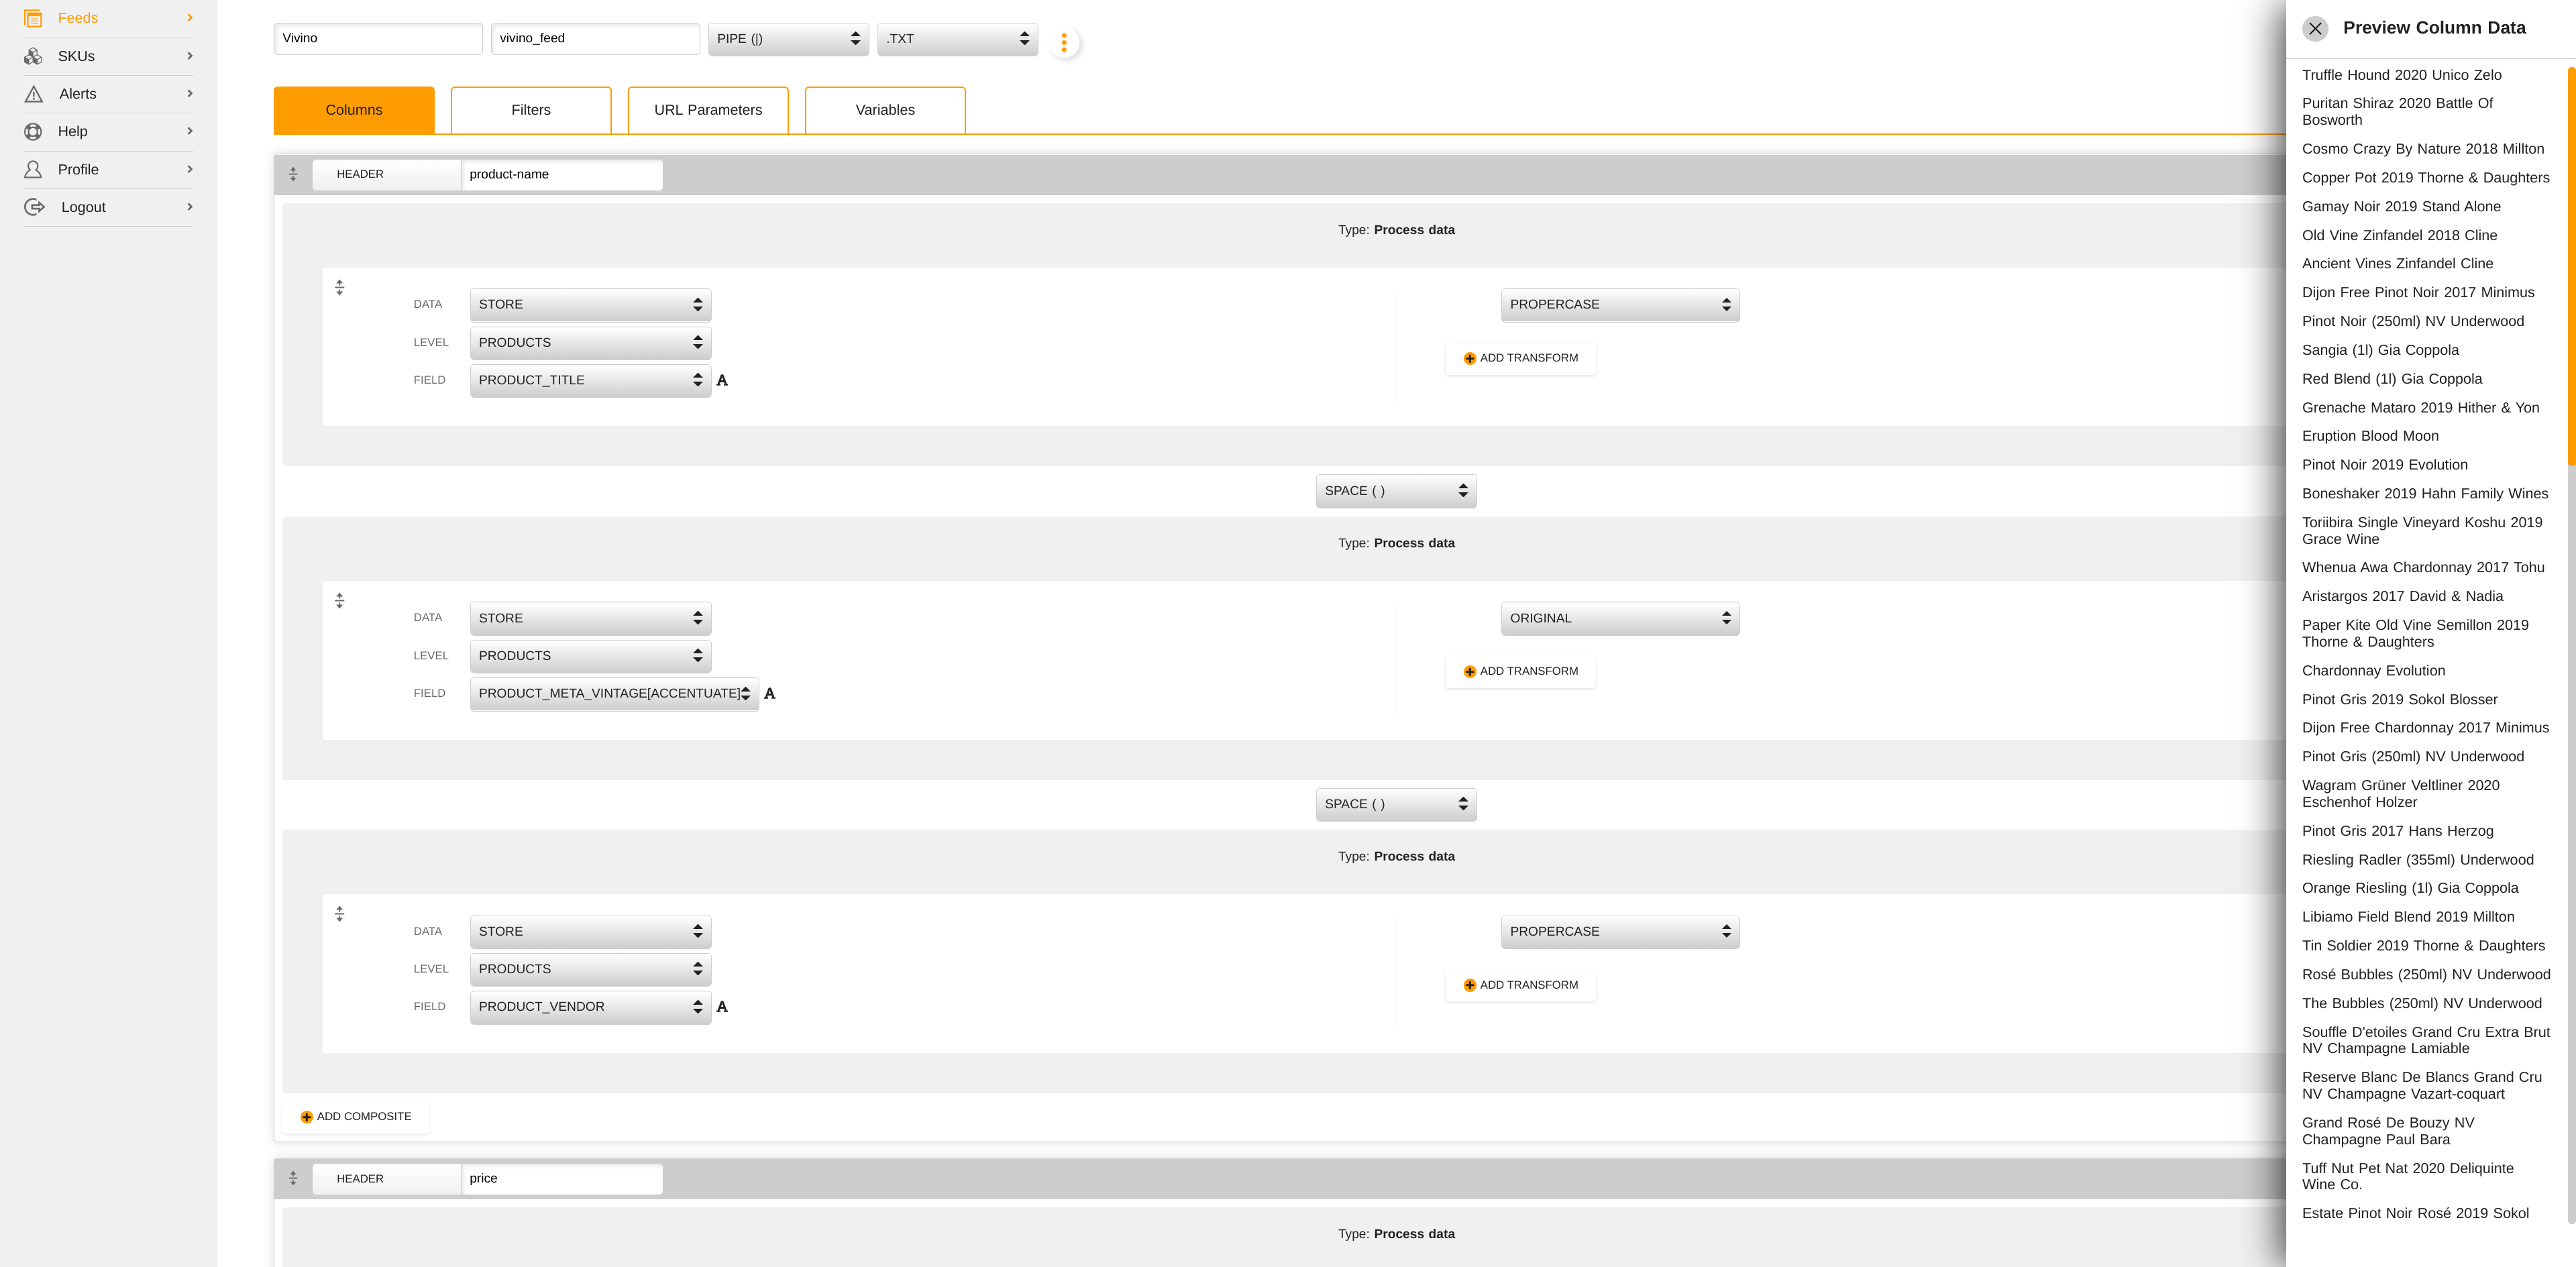
Task: Open the Feeds sidebar icon
Action: pyautogui.click(x=33, y=18)
